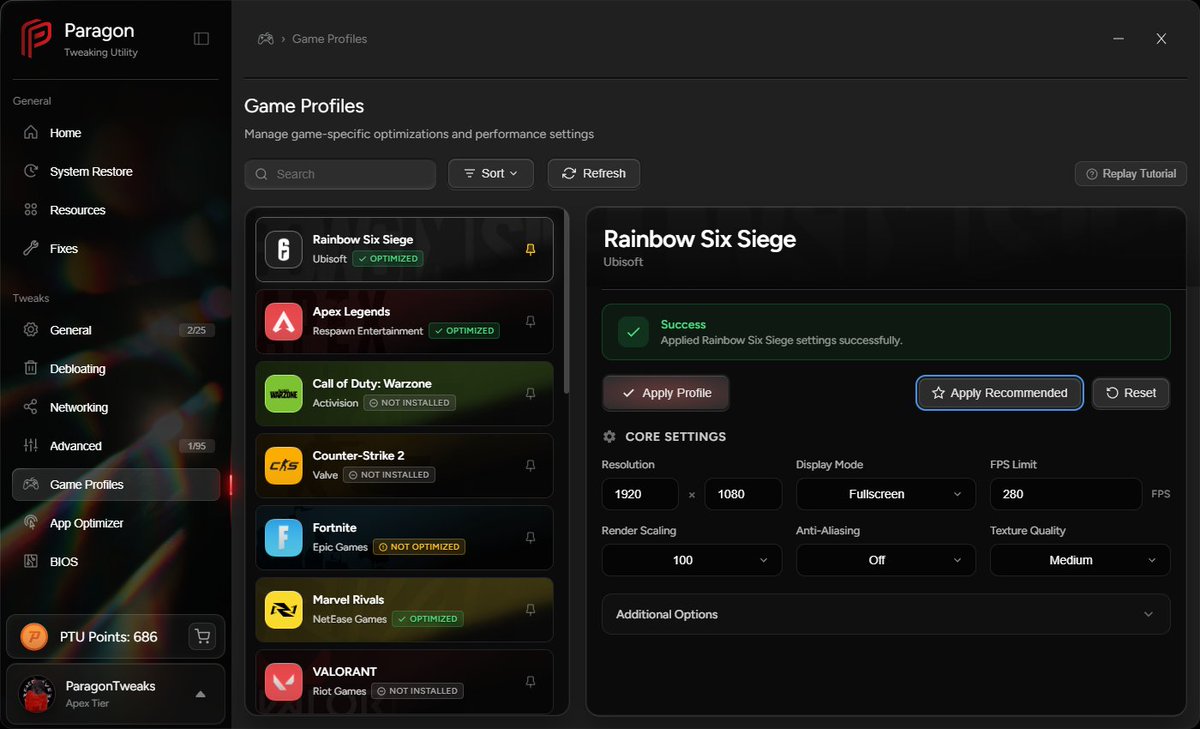The width and height of the screenshot is (1200, 729).
Task: Click the Replay Tutorial button
Action: pos(1131,173)
